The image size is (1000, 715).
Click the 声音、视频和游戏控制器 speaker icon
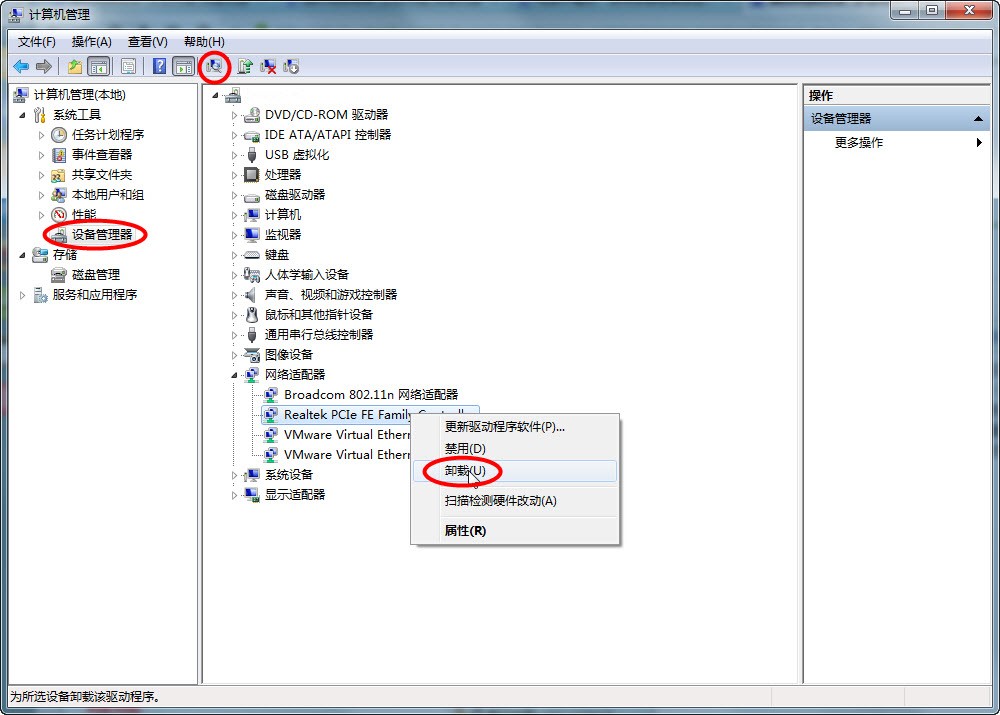point(251,295)
